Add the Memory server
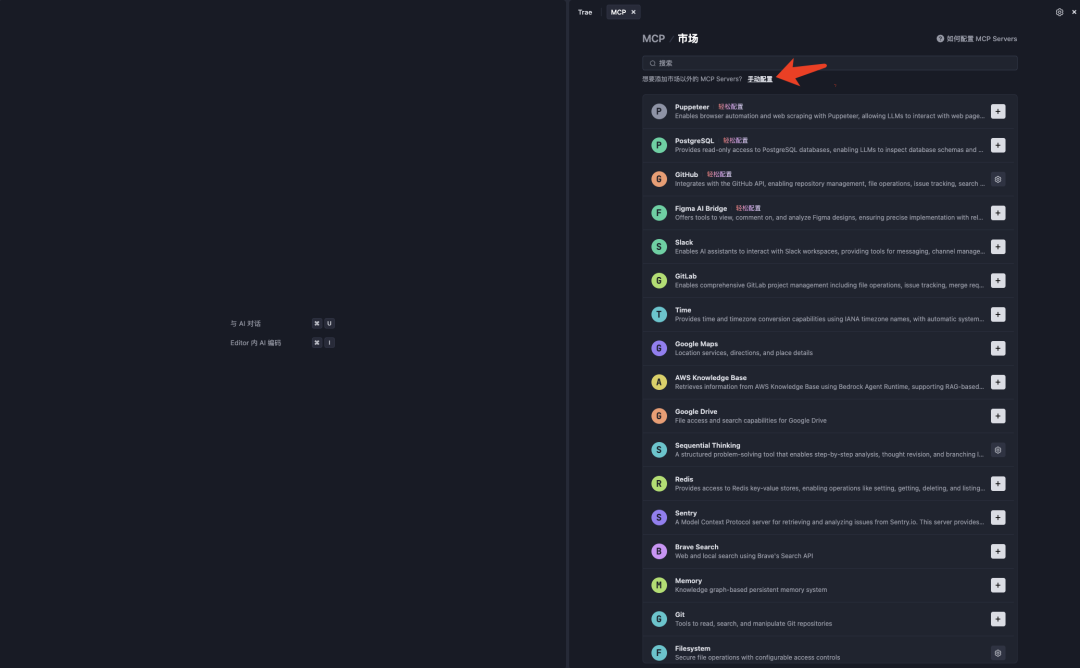 997,585
